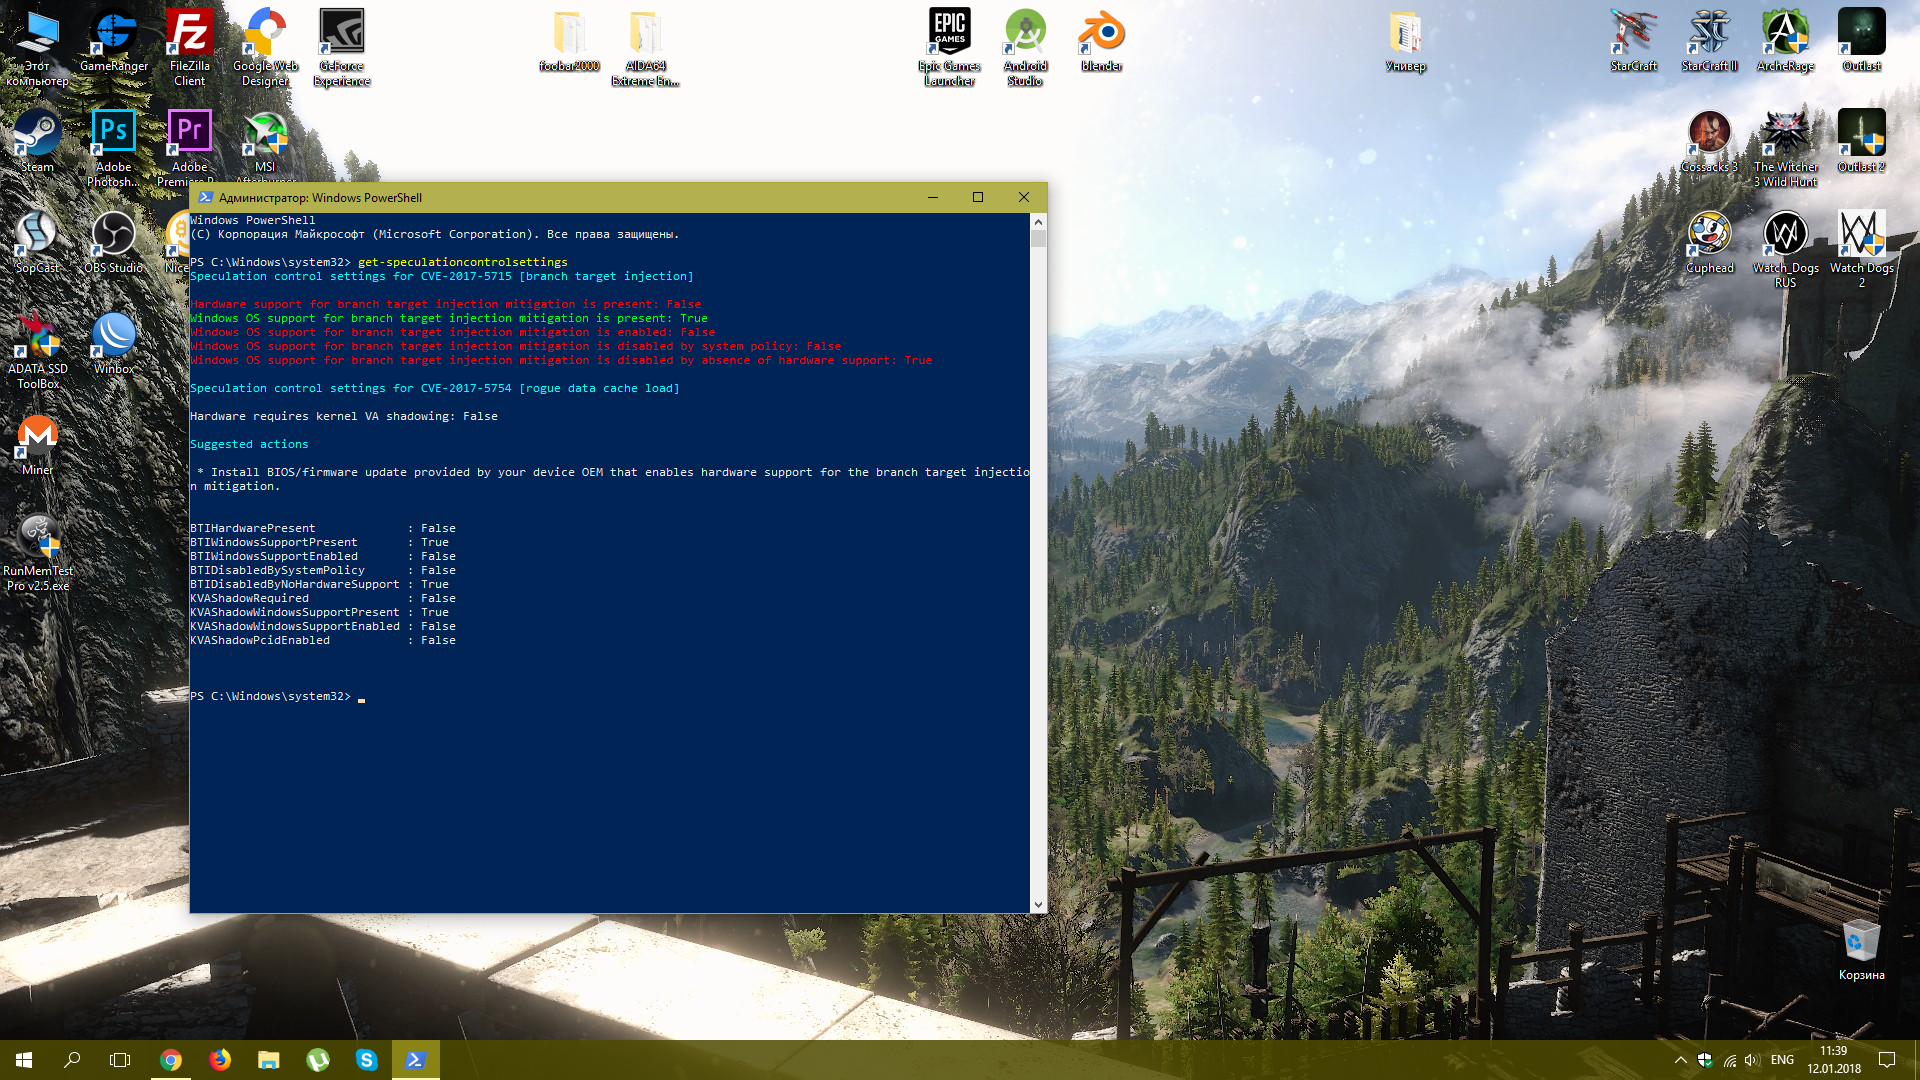Click the Skype taskbar icon
Screen dimensions: 1920x1080
click(x=367, y=1060)
